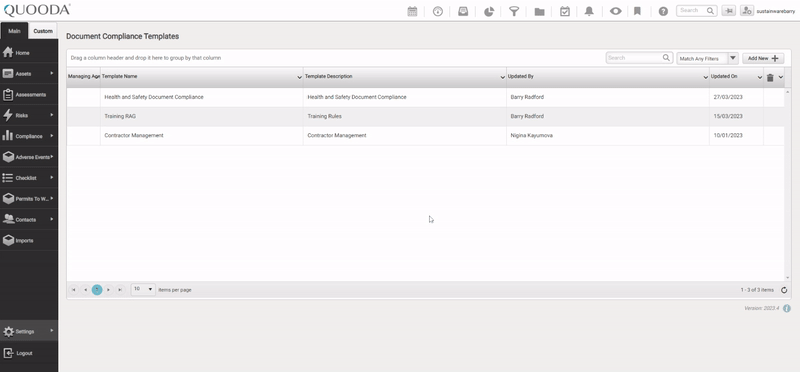Open Imports in the sidebar

[29, 240]
